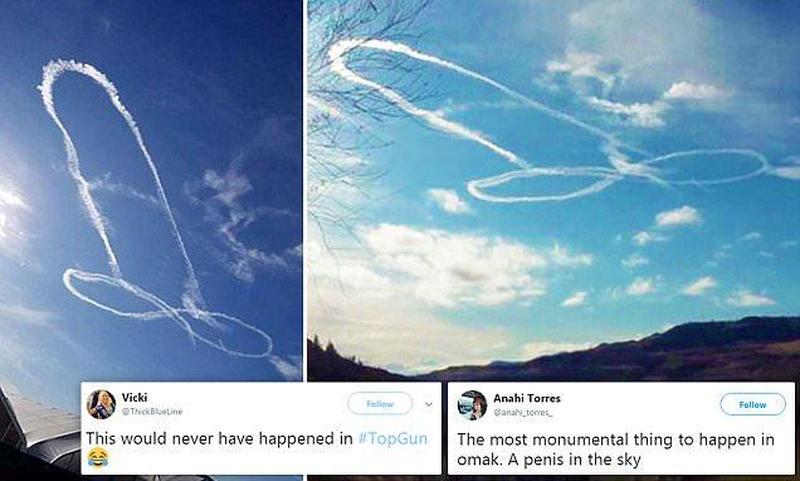Open the @ThickBlueLine handle

pos(152,412)
